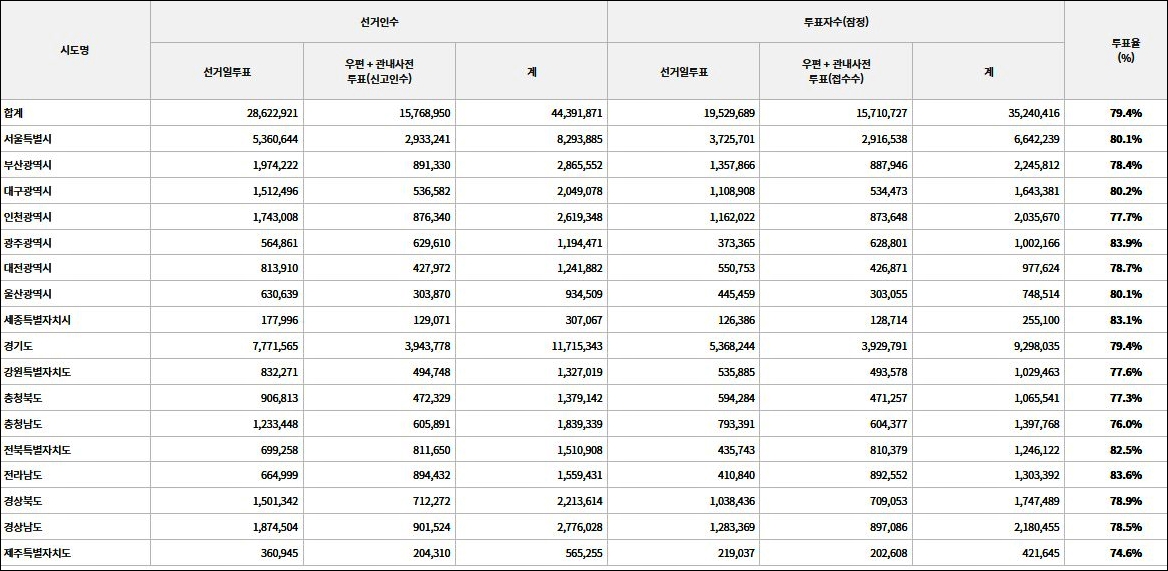This screenshot has height=571, width=1168.
Task: Click Sejong election-day electors 177,996
Action: (x=281, y=320)
